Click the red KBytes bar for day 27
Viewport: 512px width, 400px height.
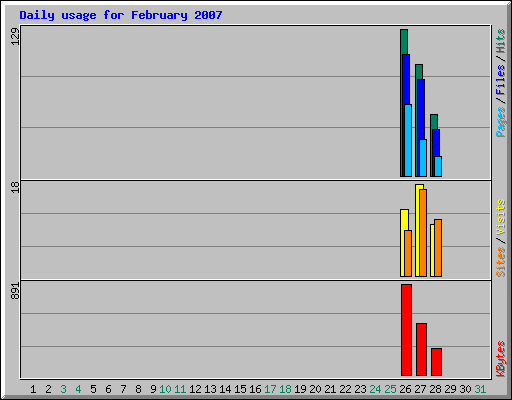point(421,349)
